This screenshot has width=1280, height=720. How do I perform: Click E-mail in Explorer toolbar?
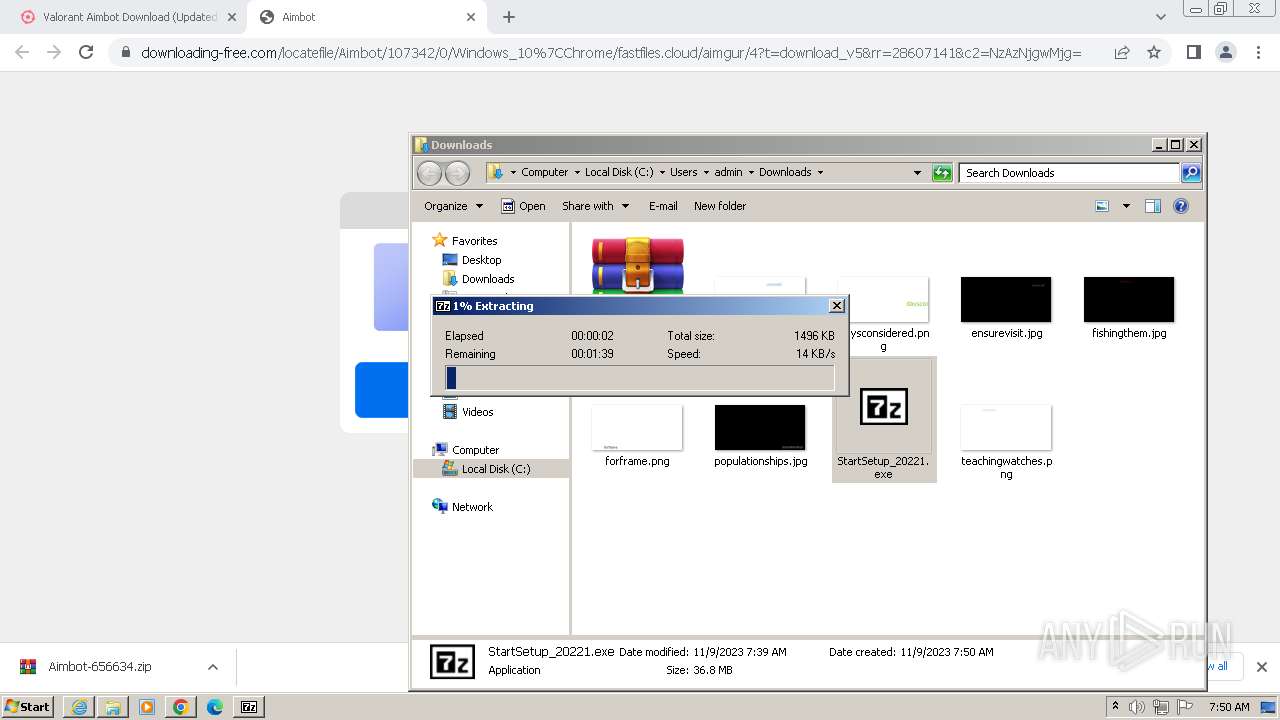coord(663,206)
